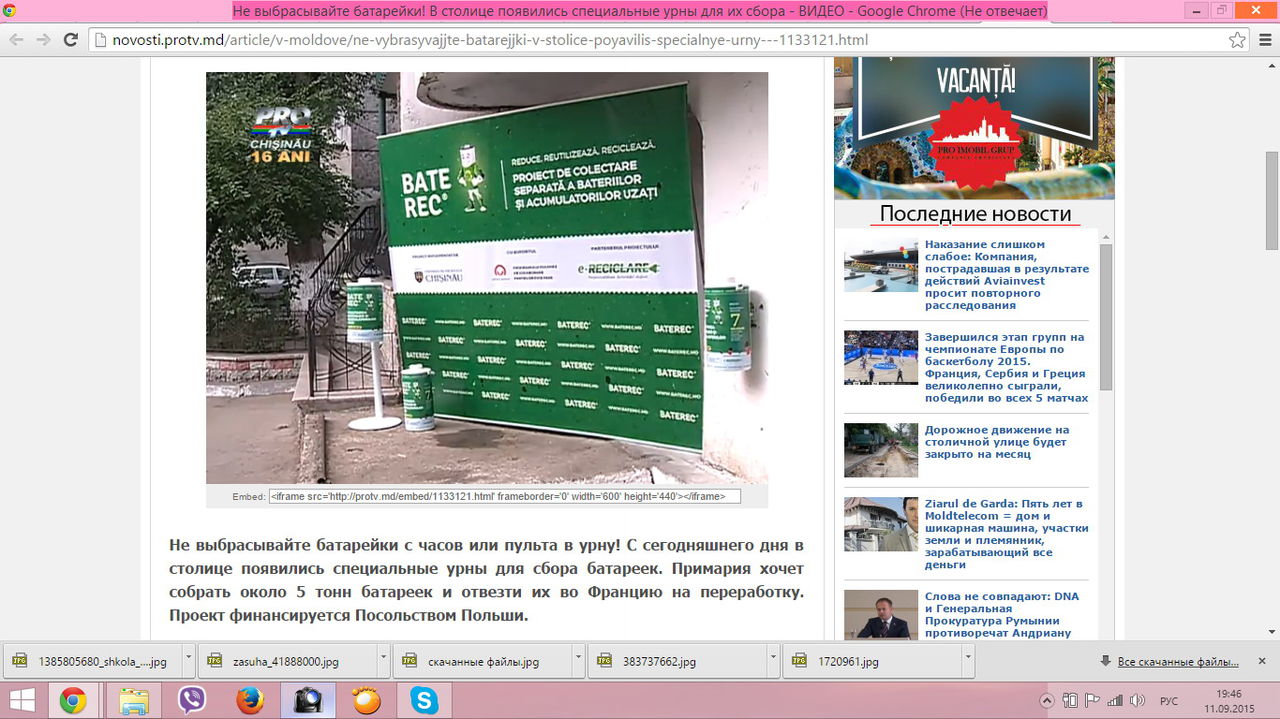This screenshot has width=1280, height=719.
Task: Launch Firefox from the taskbar
Action: (249, 700)
